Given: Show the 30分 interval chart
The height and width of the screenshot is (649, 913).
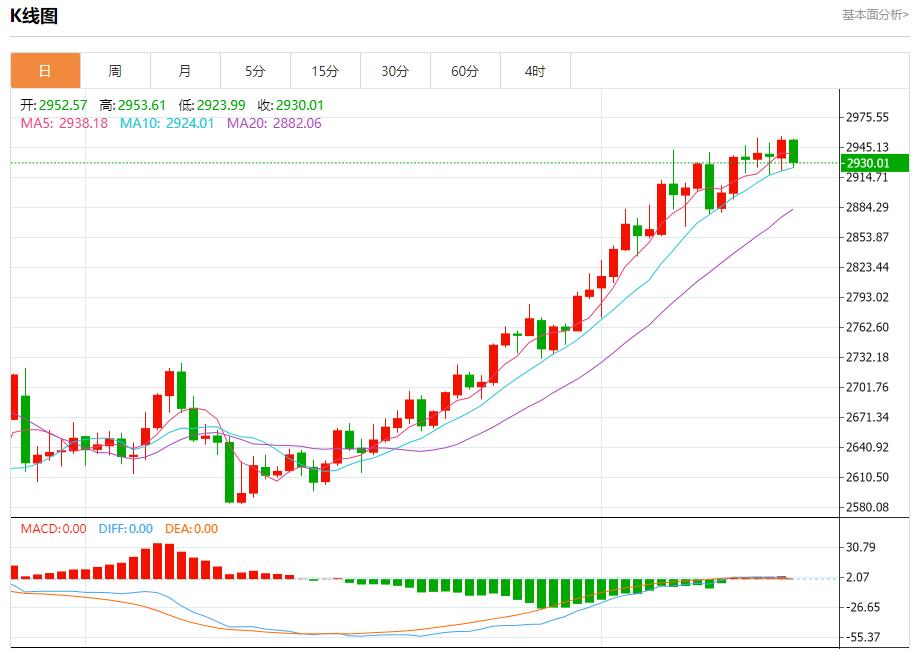Looking at the screenshot, I should pyautogui.click(x=395, y=71).
